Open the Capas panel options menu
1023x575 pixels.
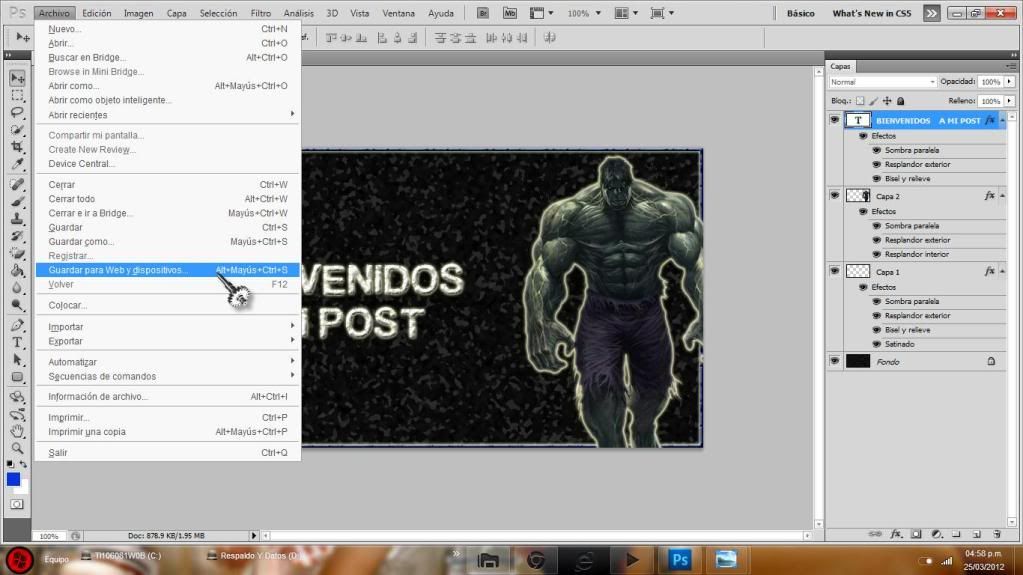(1011, 67)
